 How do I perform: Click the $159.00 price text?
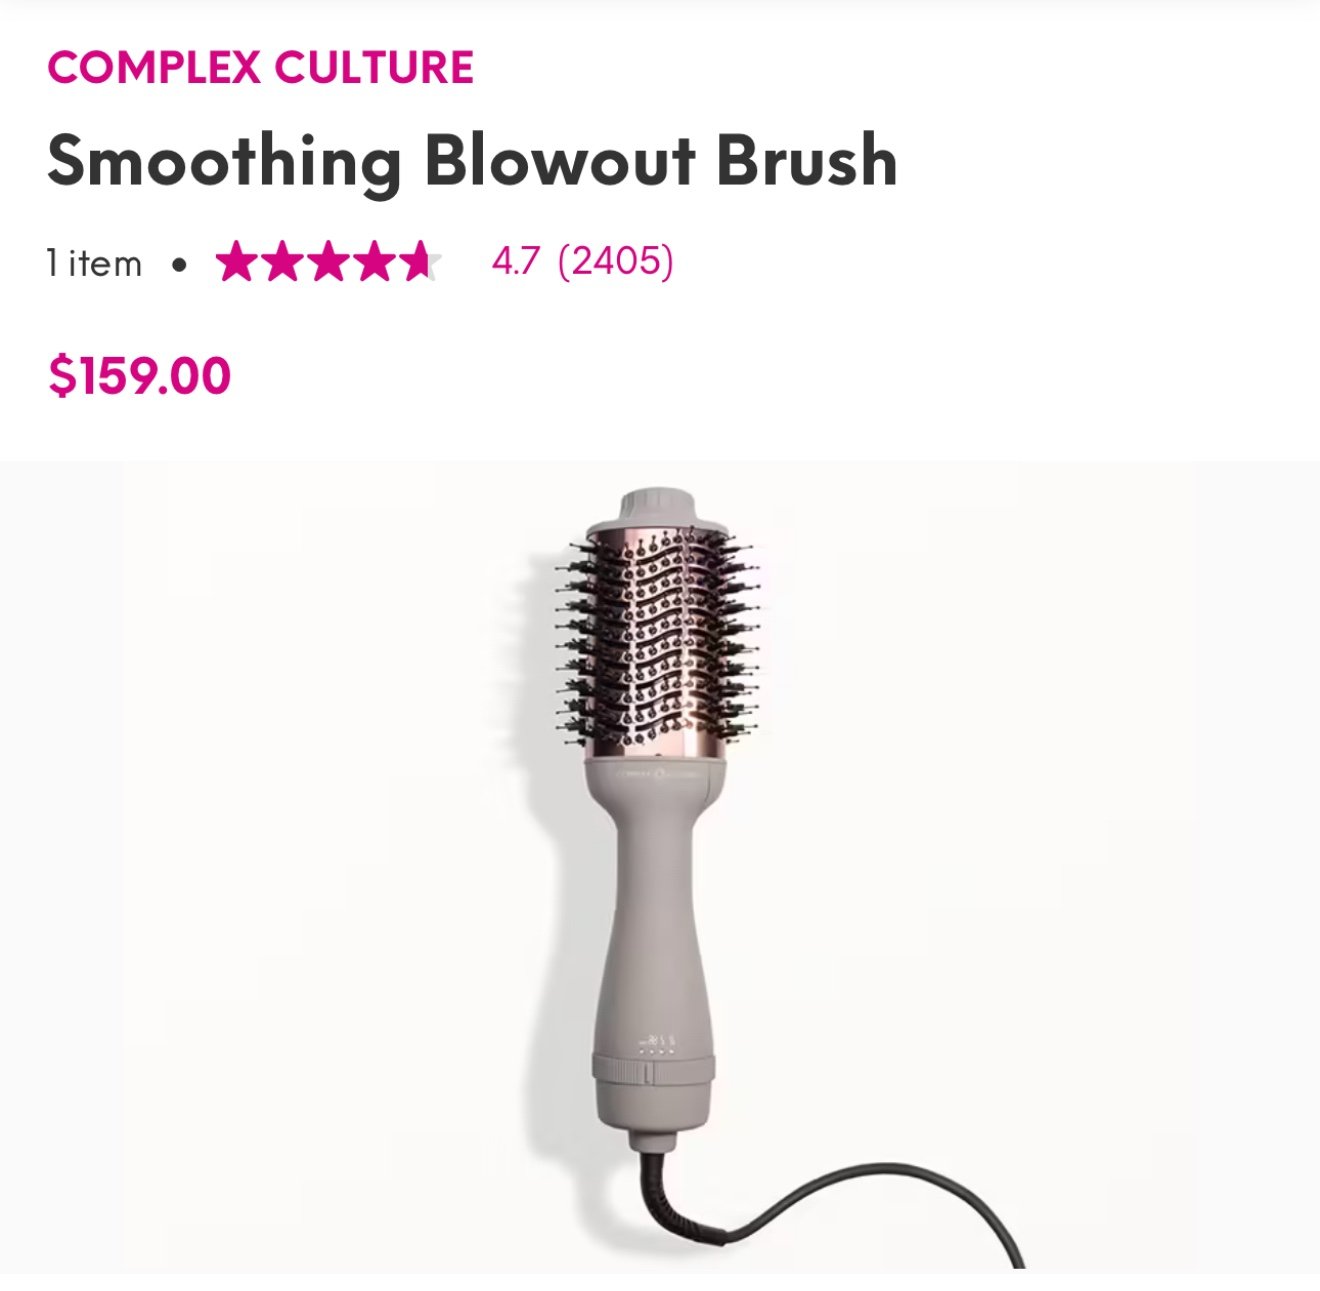coord(140,376)
